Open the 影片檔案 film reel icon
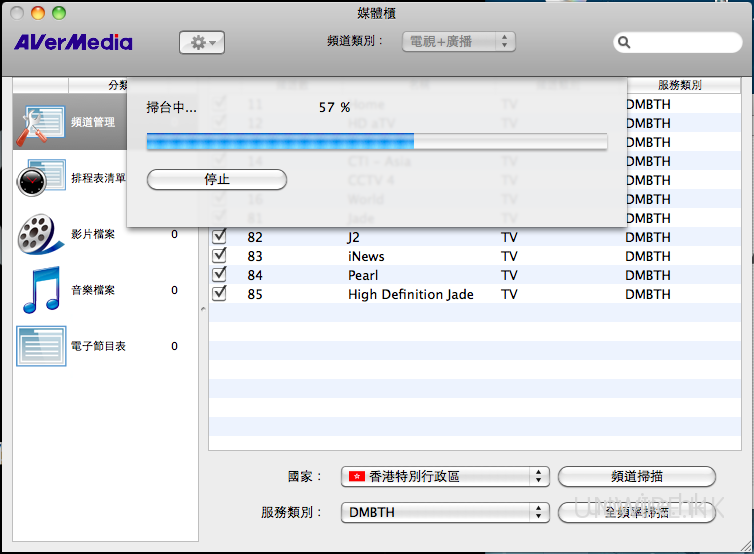Image resolution: width=754 pixels, height=554 pixels. pos(40,235)
